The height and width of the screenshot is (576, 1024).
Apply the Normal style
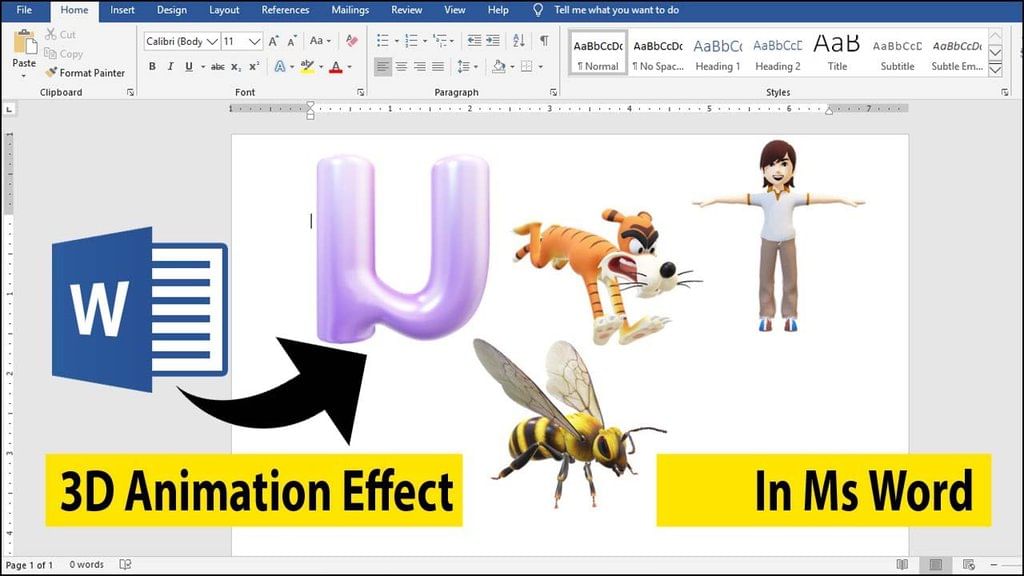pos(598,52)
